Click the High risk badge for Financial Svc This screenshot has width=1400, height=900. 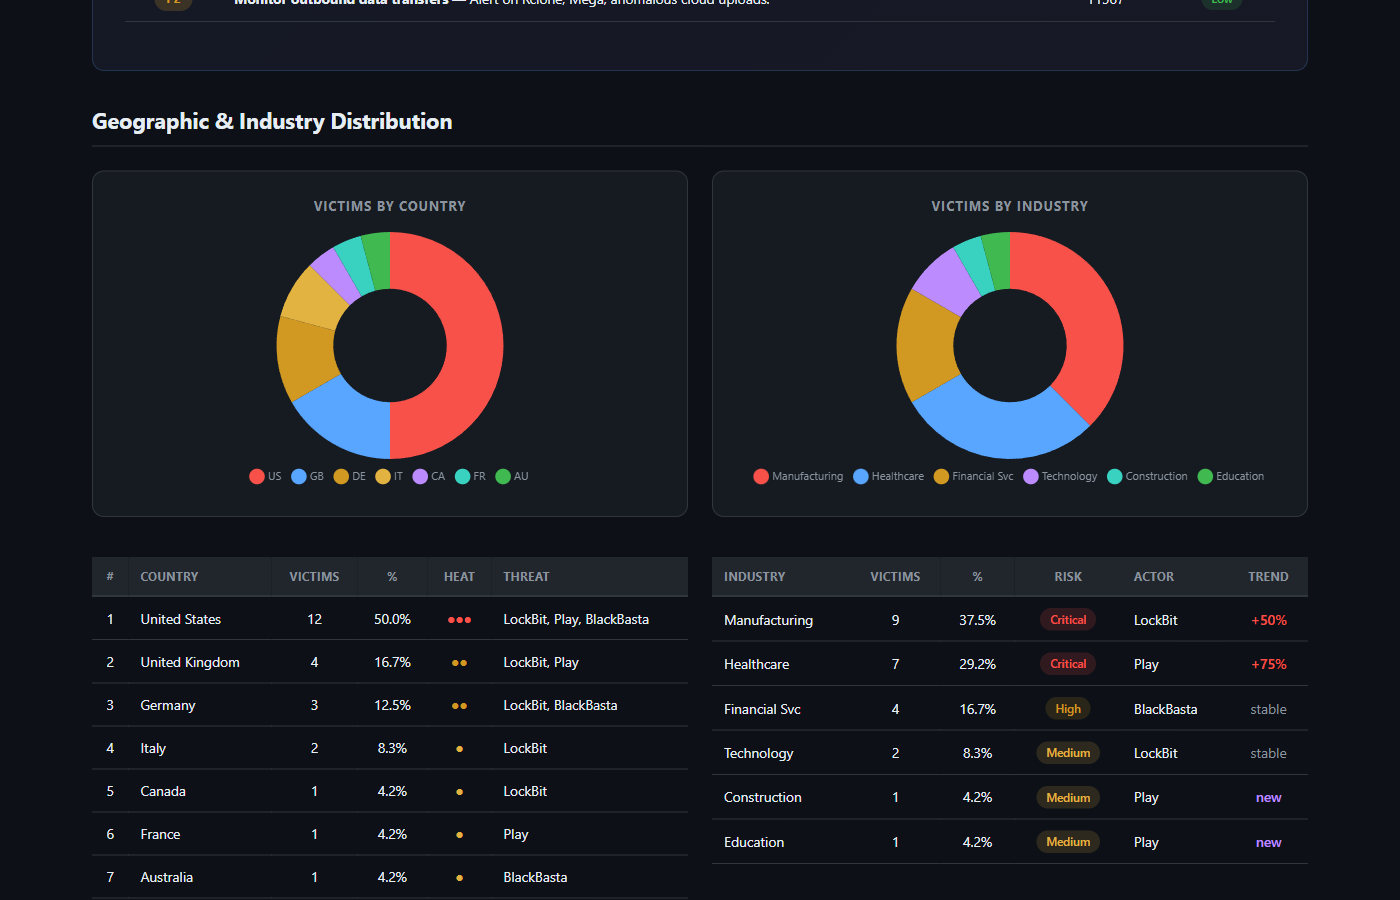[1068, 709]
